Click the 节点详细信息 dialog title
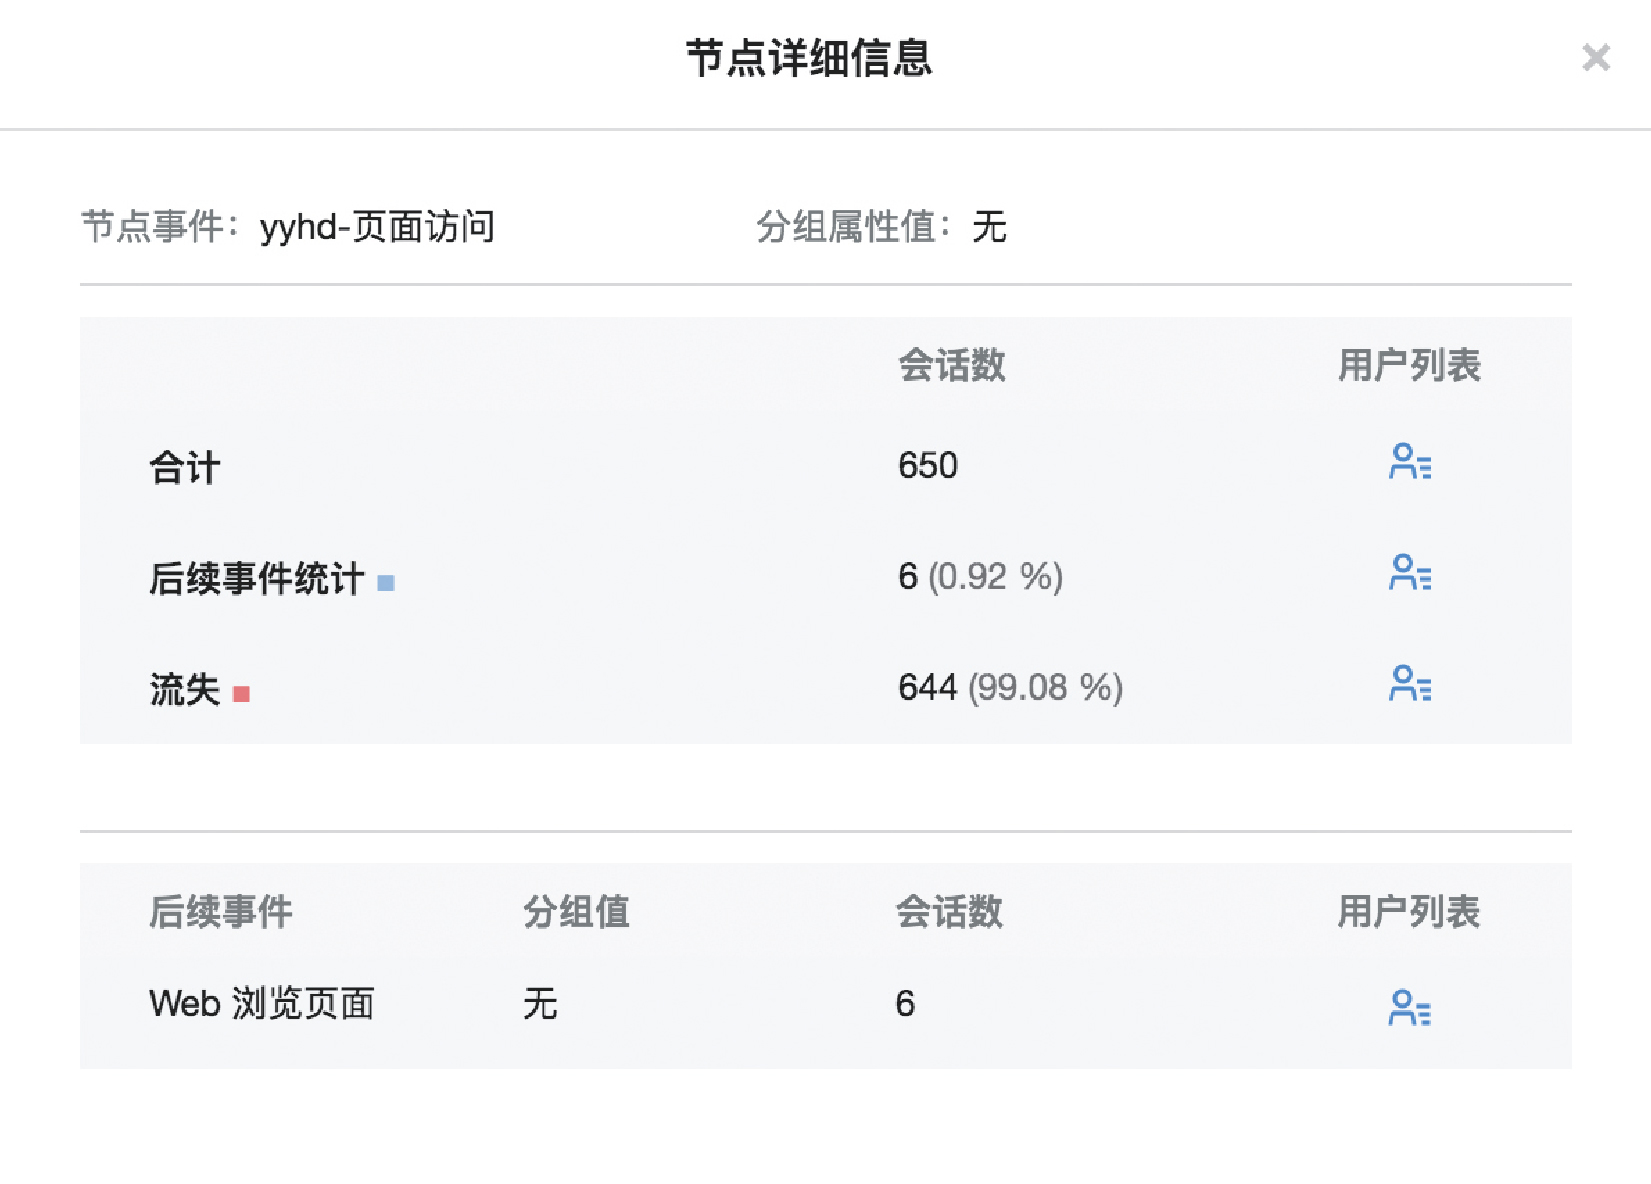Image resolution: width=1651 pixels, height=1184 pixels. [809, 58]
